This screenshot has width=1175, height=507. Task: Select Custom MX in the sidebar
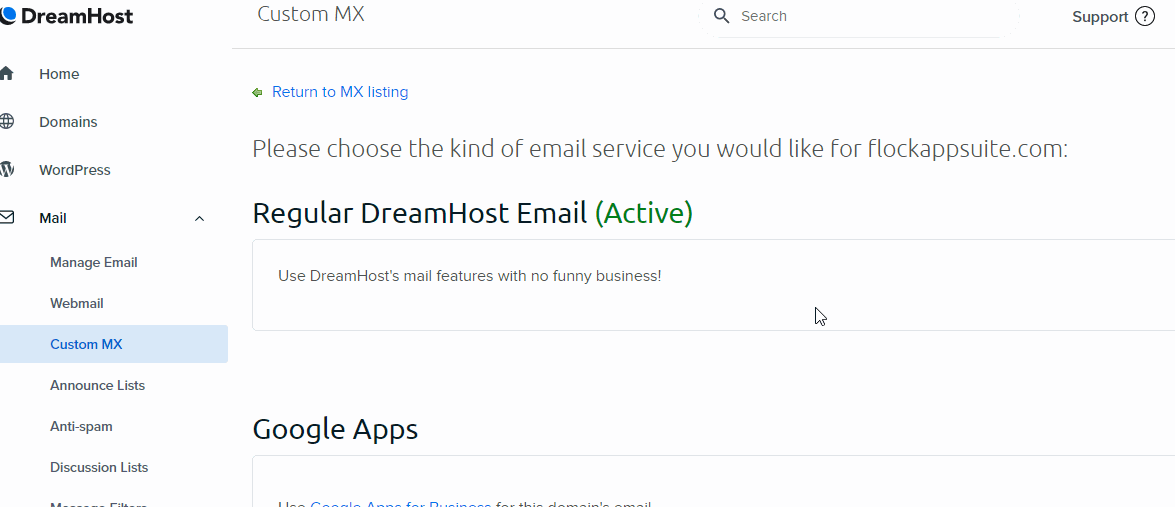point(114,344)
